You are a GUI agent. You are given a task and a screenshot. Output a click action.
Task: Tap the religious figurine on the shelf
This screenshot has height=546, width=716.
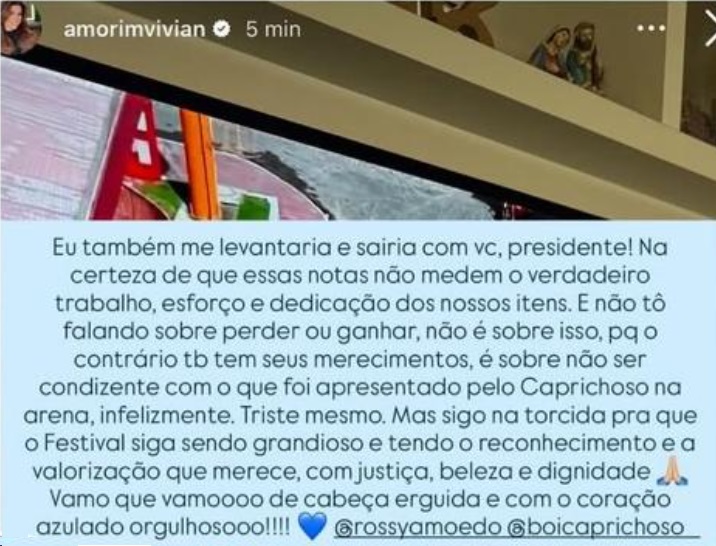tap(566, 56)
